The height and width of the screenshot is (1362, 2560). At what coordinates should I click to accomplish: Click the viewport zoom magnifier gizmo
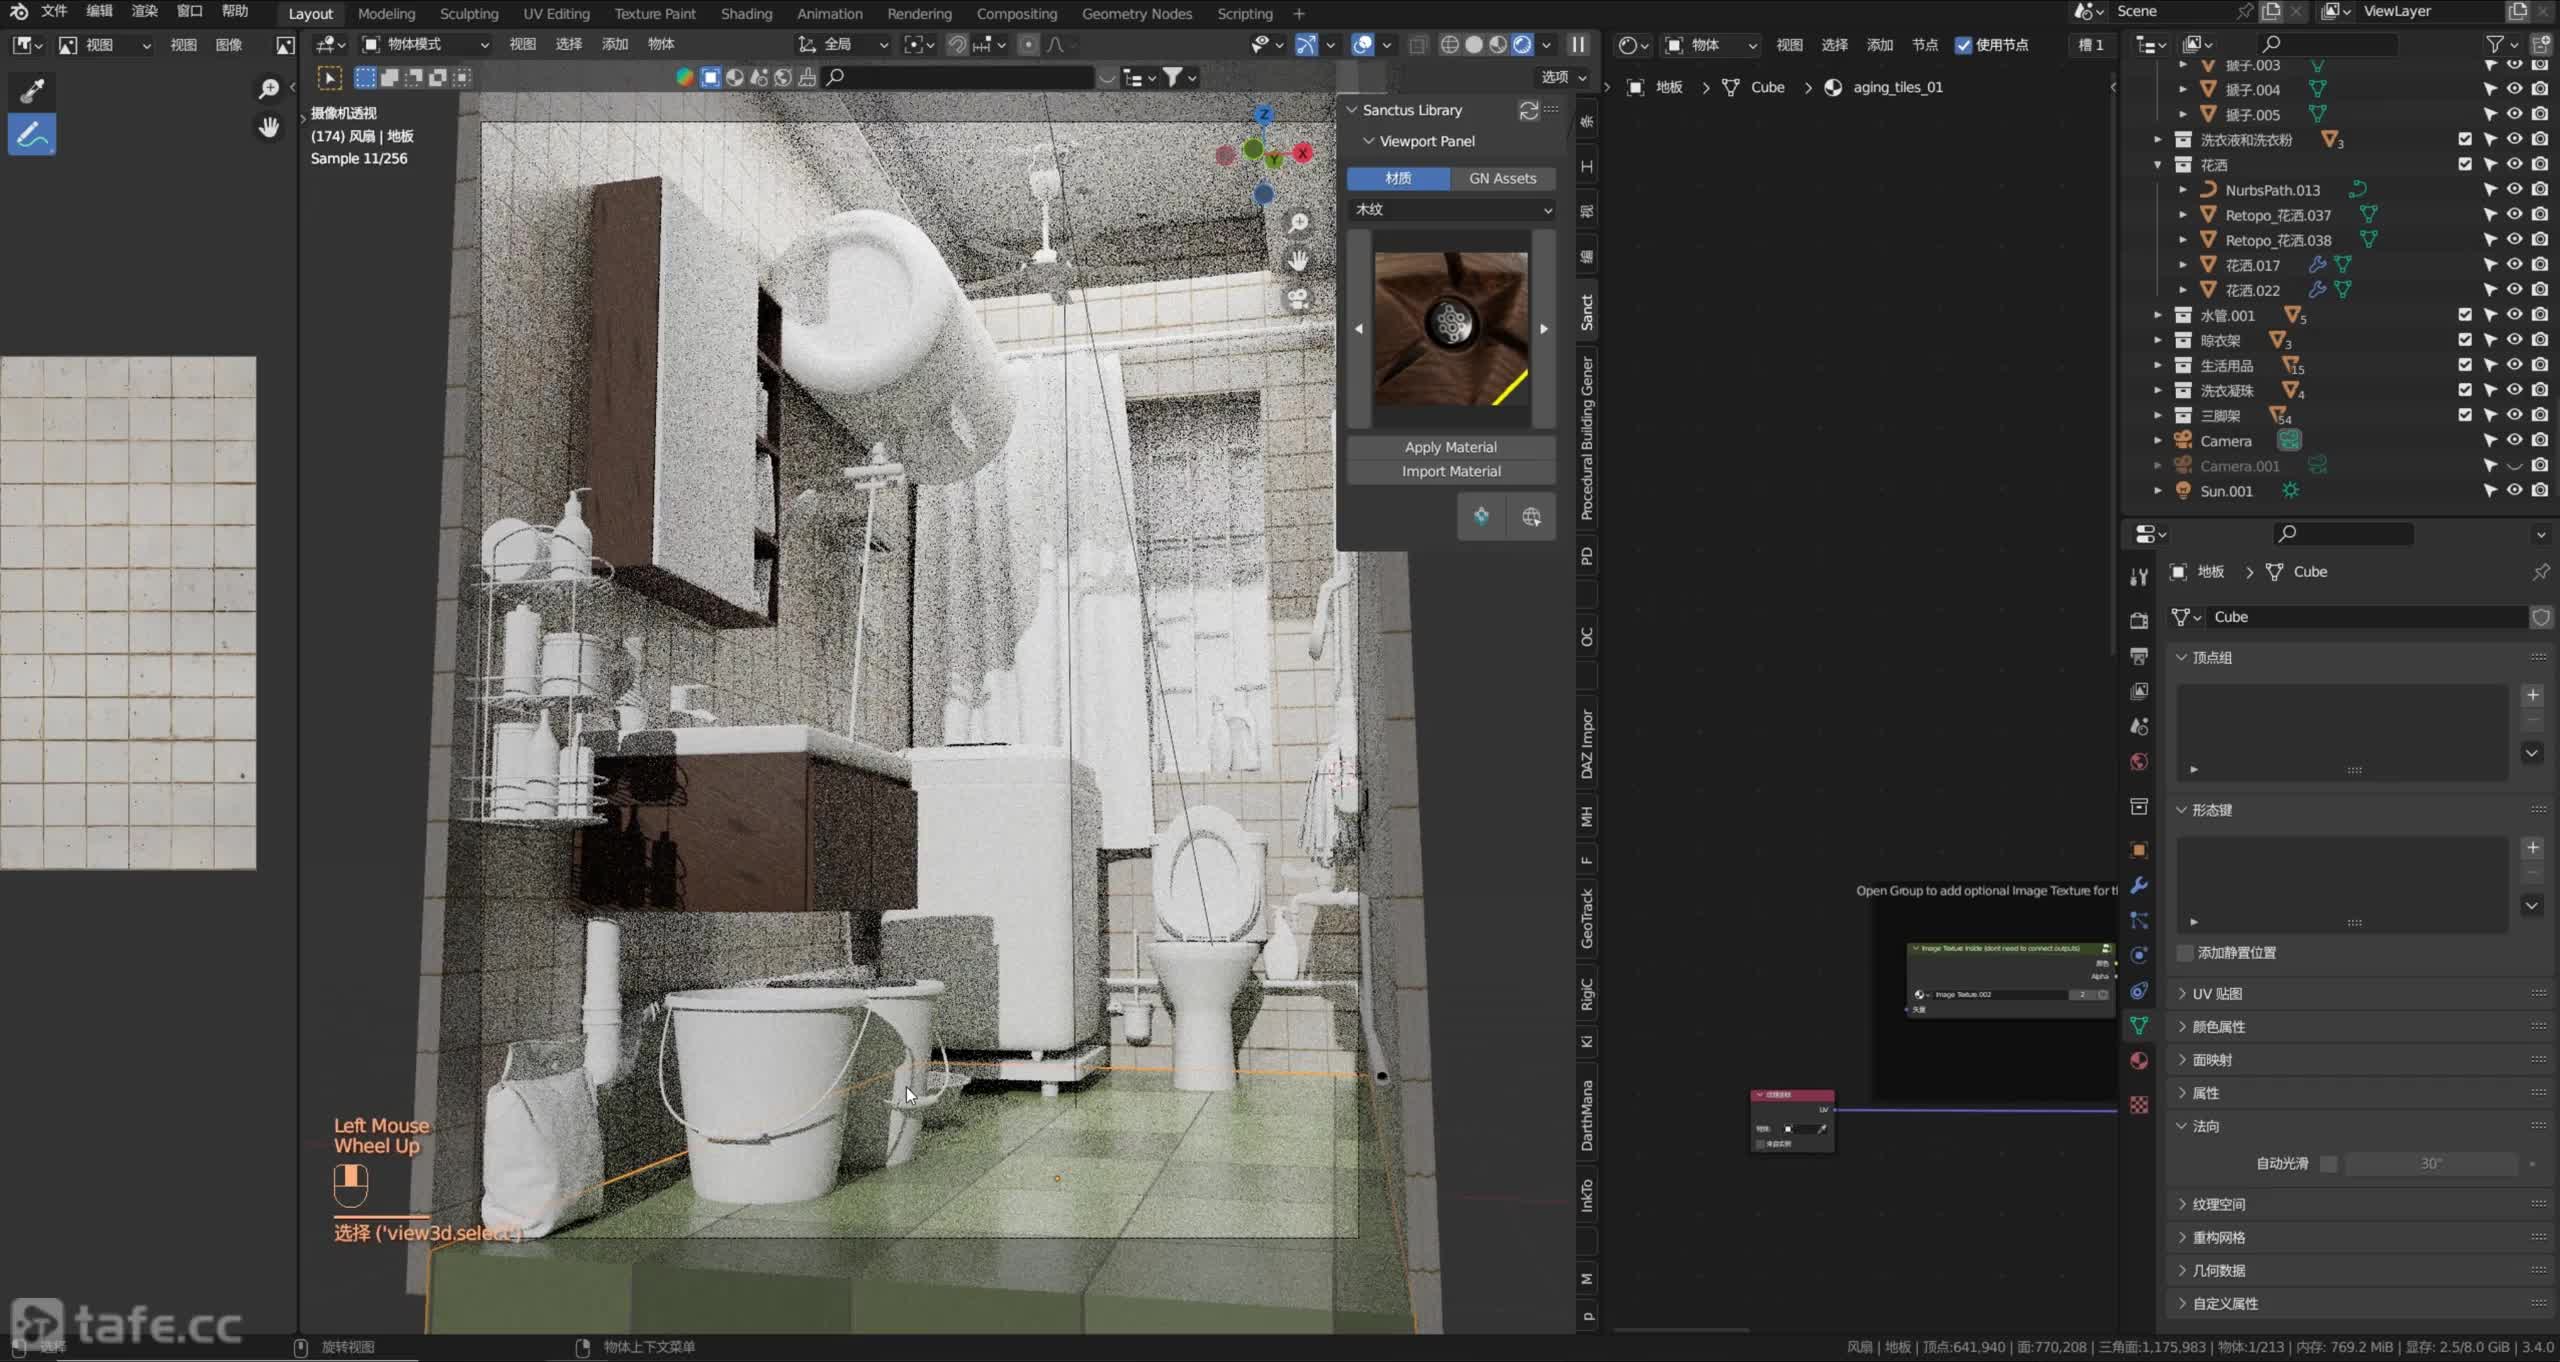[x=1298, y=223]
